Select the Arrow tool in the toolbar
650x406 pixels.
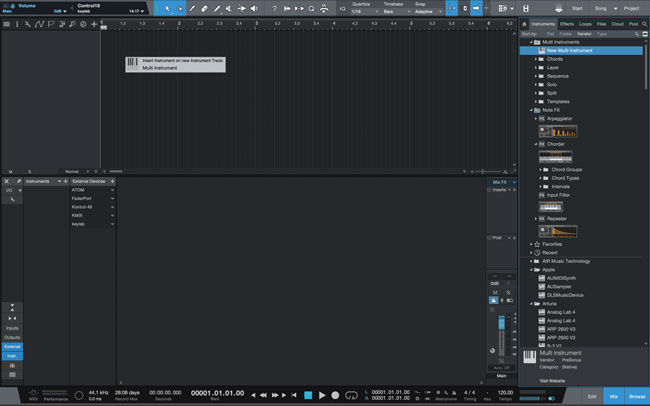(167, 8)
